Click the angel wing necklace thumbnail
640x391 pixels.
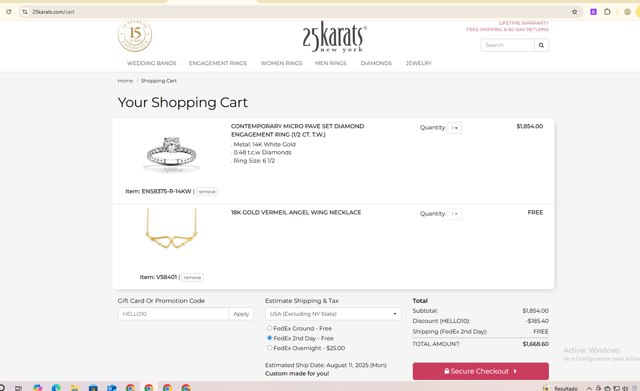(x=171, y=229)
